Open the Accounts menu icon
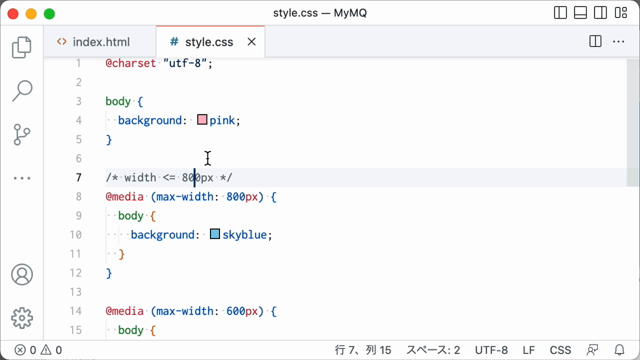640x360 pixels. point(22,274)
